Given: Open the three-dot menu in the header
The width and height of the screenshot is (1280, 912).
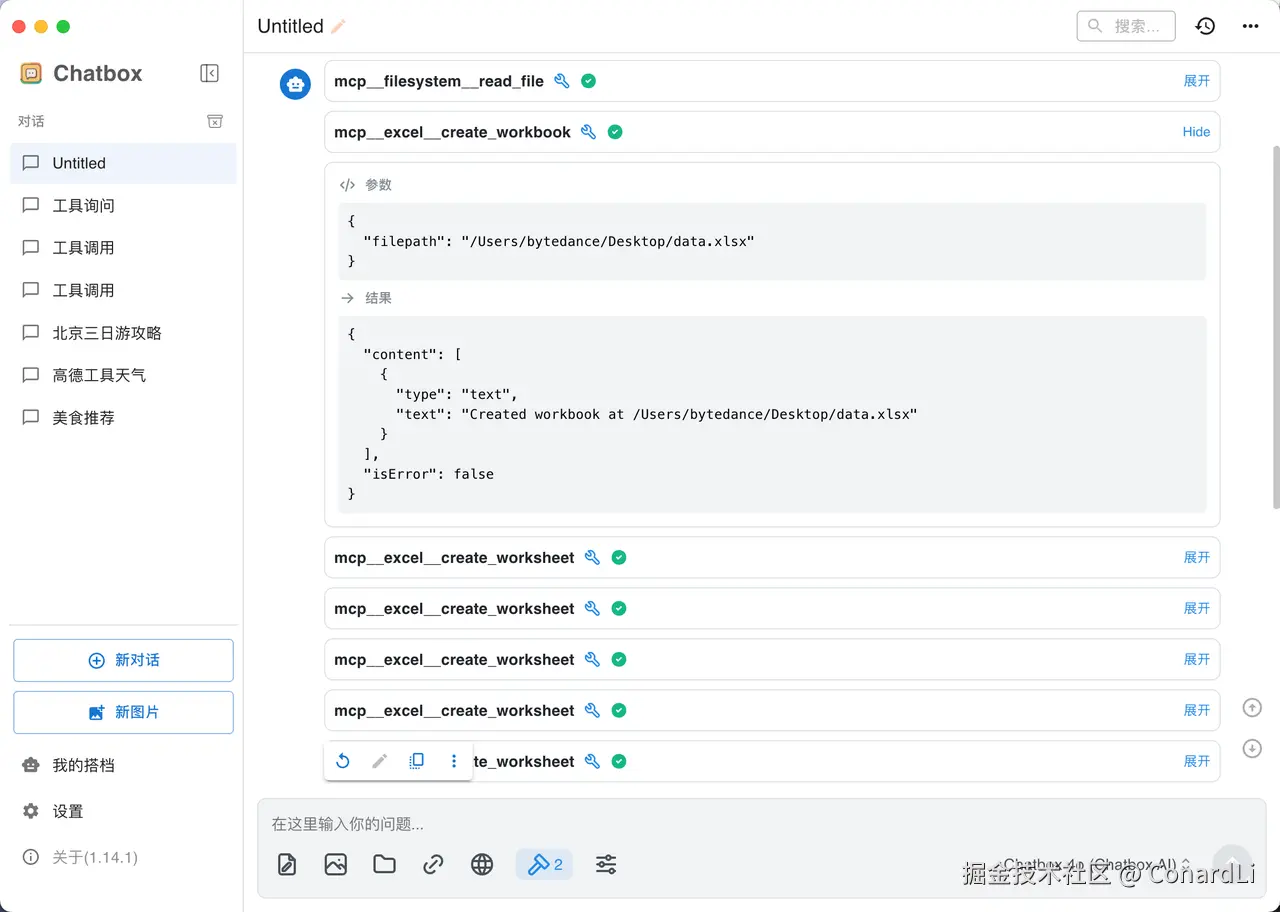Looking at the screenshot, I should (x=1250, y=26).
